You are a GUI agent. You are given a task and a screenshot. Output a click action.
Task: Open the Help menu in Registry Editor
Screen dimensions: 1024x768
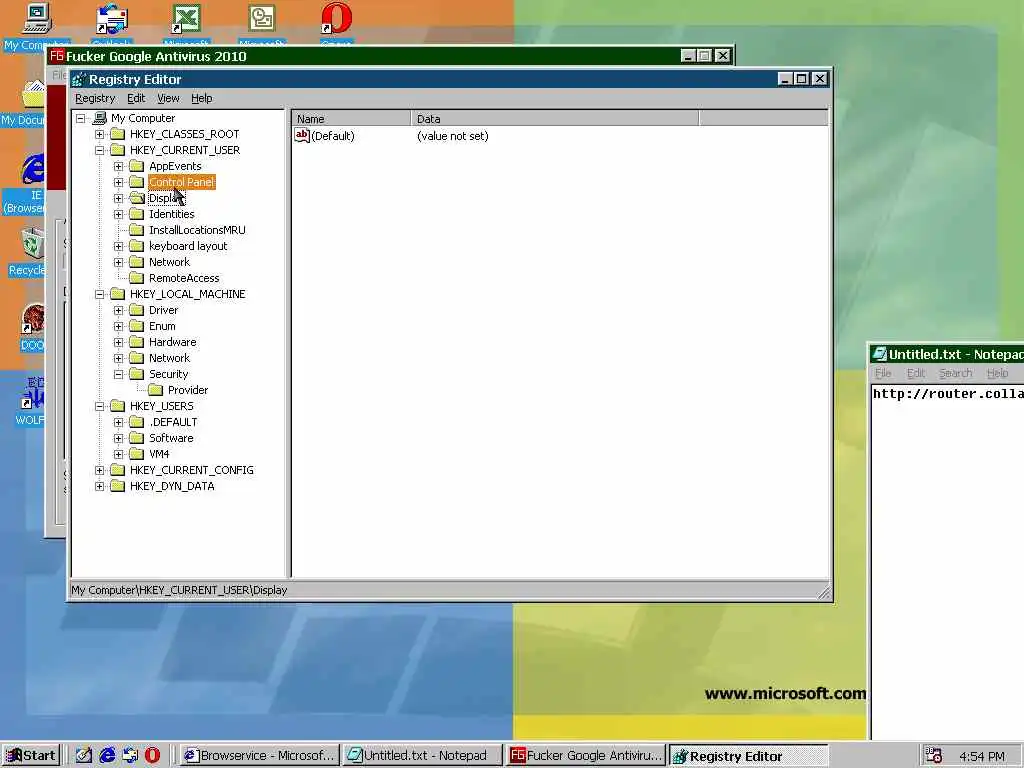pyautogui.click(x=201, y=98)
